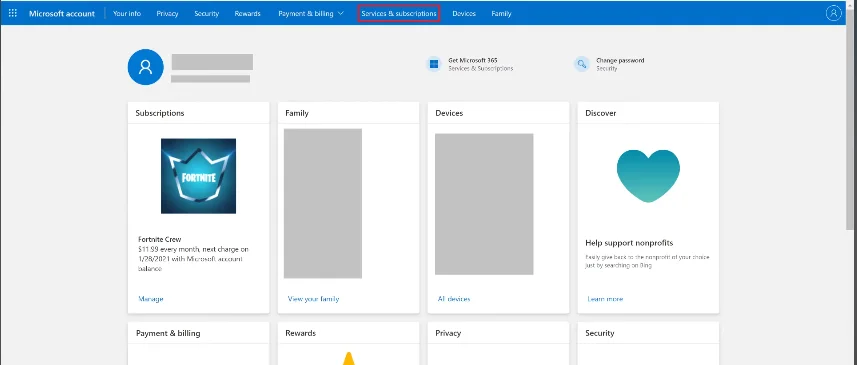Click the View your family link

313,299
